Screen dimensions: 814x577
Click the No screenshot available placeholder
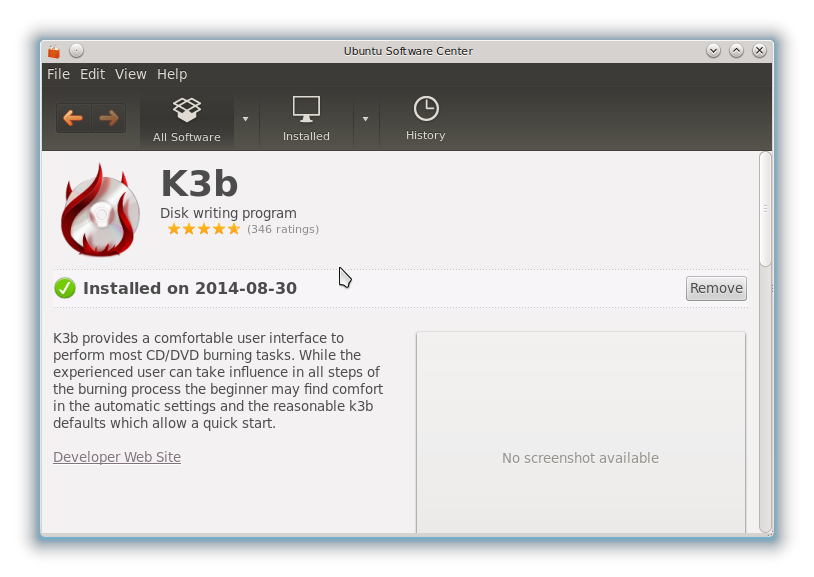580,432
